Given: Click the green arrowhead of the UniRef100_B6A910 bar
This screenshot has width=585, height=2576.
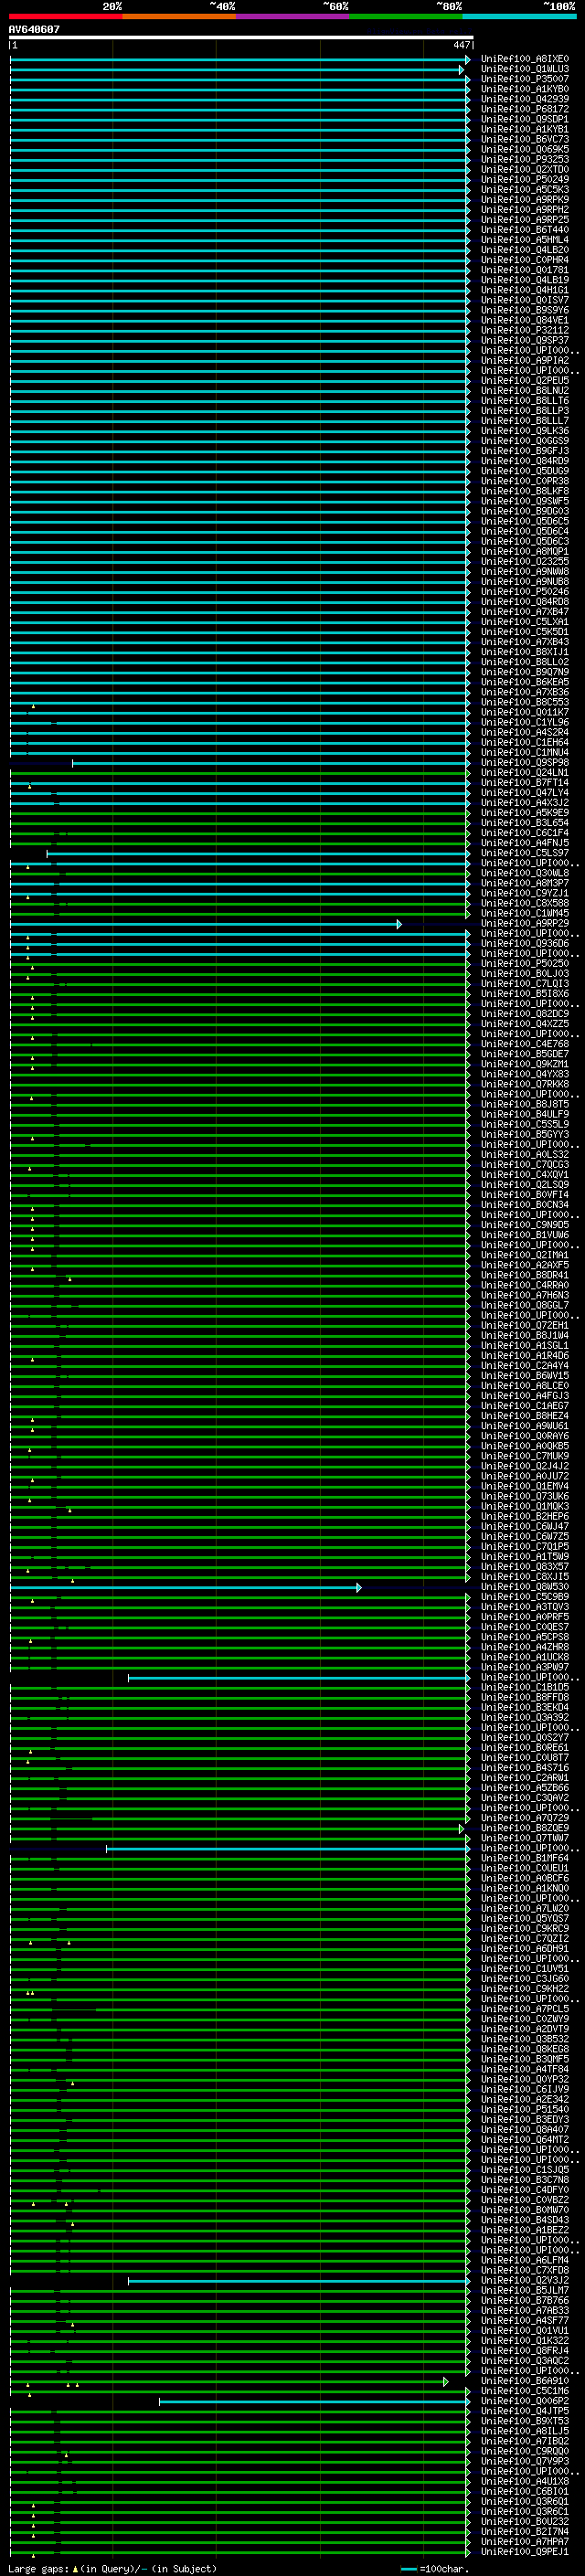Looking at the screenshot, I should 446,2382.
